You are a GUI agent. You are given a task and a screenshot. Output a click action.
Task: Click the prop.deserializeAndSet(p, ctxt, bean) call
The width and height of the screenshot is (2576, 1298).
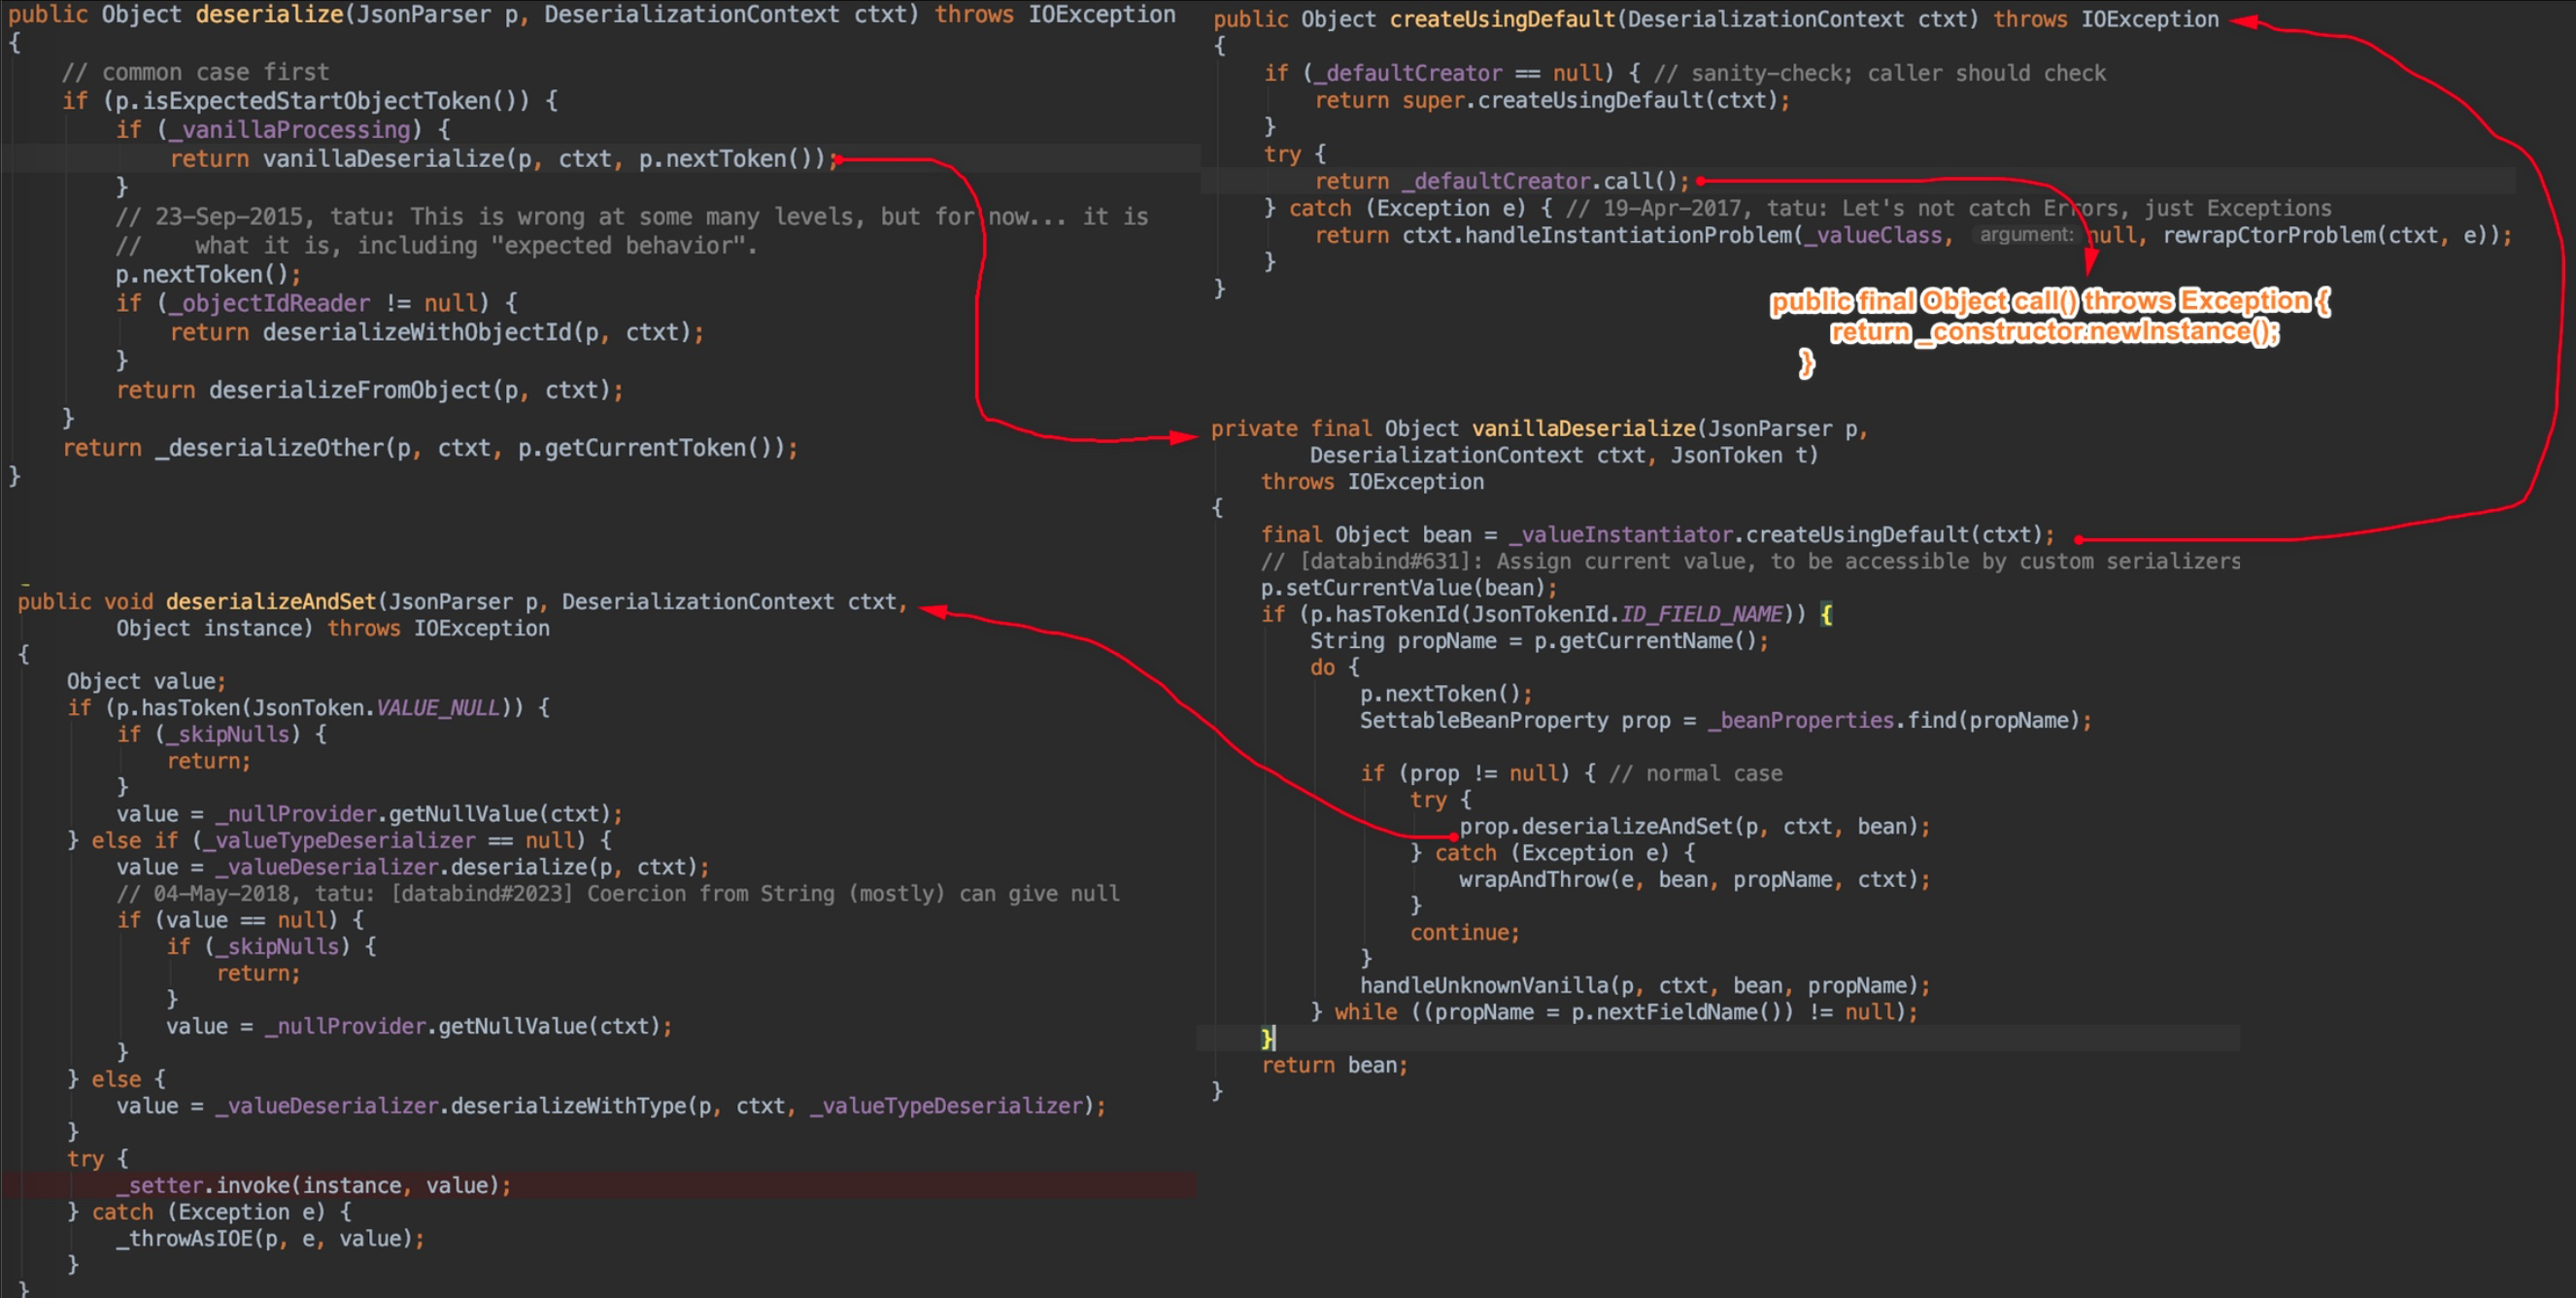[1690, 827]
